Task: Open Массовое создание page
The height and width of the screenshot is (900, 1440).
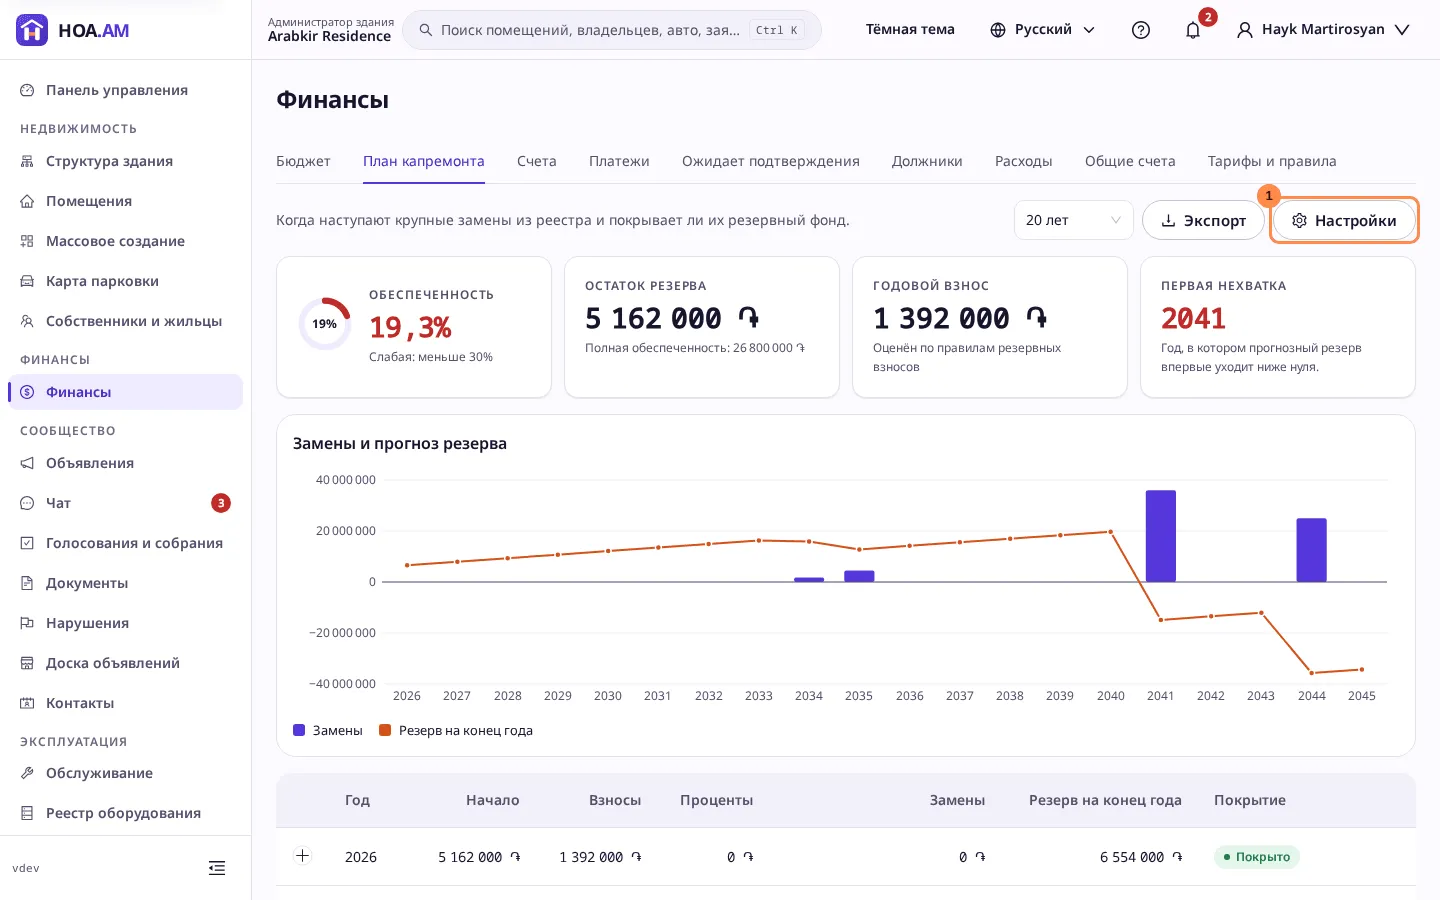Action: tap(125, 241)
